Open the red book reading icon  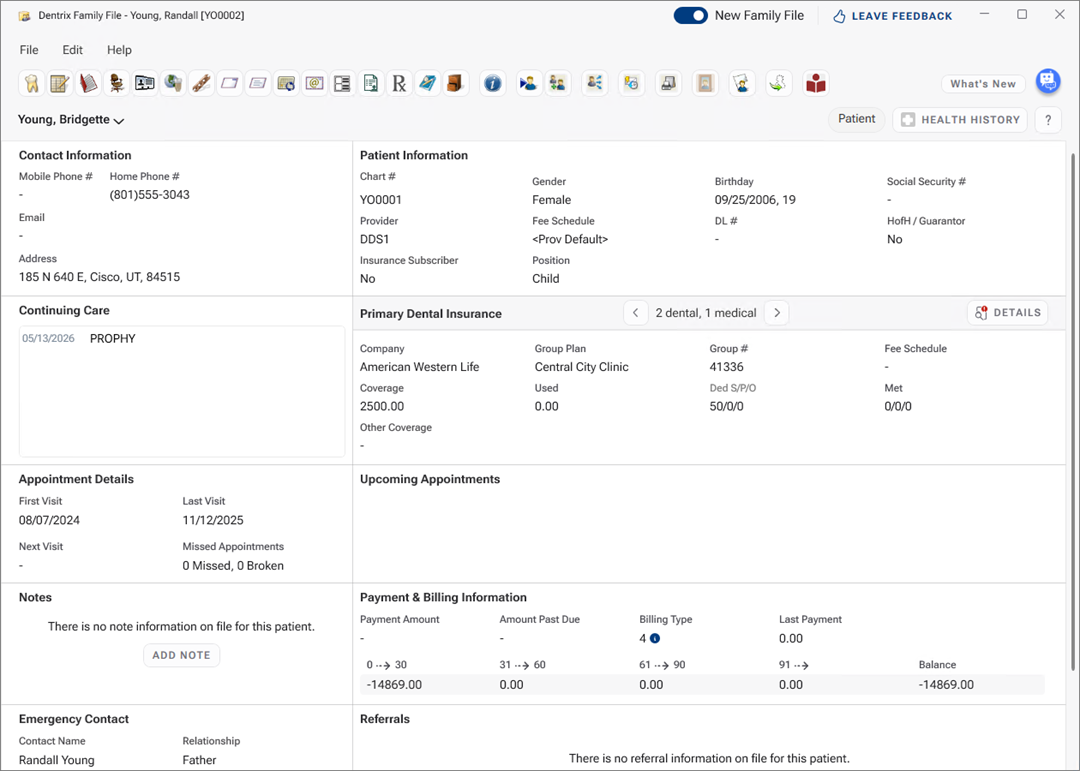click(x=816, y=84)
